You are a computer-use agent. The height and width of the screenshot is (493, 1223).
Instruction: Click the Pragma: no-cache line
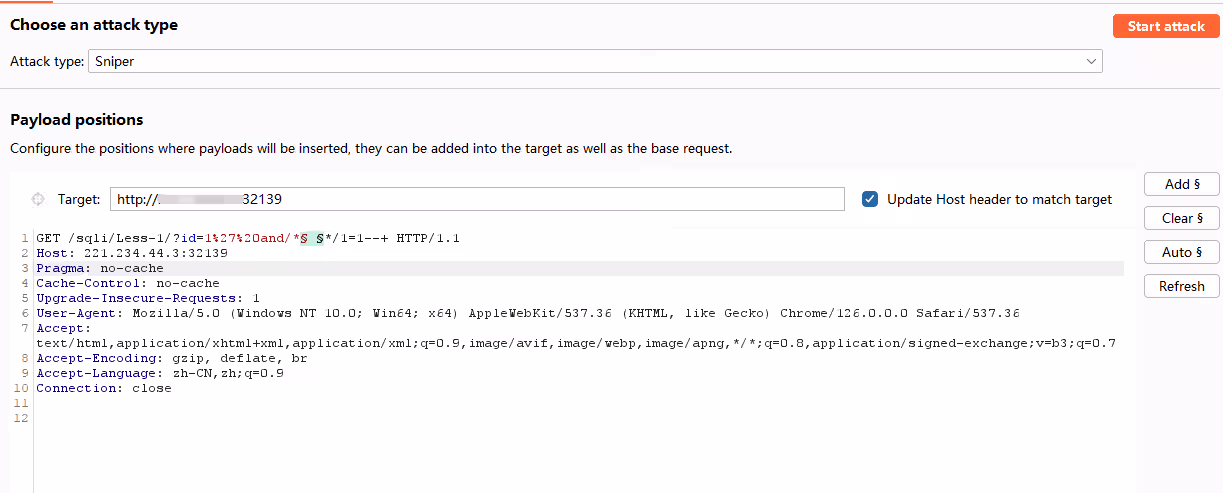pyautogui.click(x=100, y=268)
